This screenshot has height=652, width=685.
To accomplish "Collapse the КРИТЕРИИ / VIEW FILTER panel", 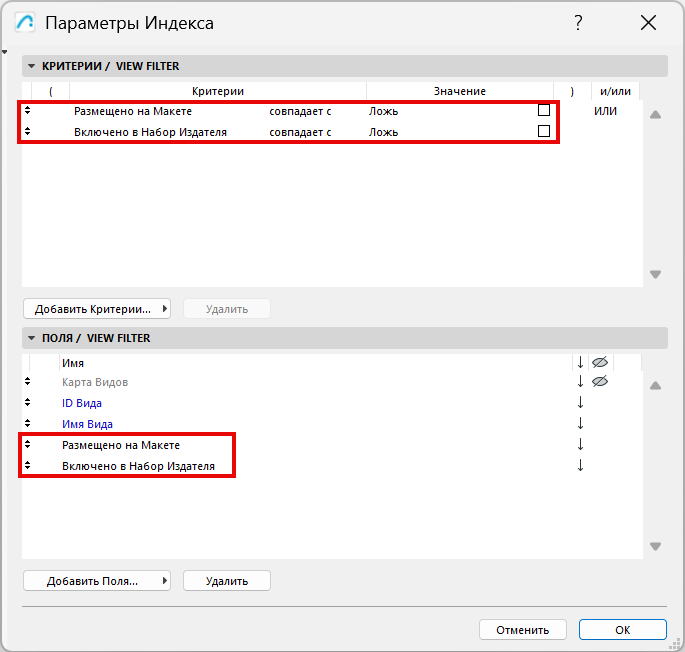I will [31, 66].
